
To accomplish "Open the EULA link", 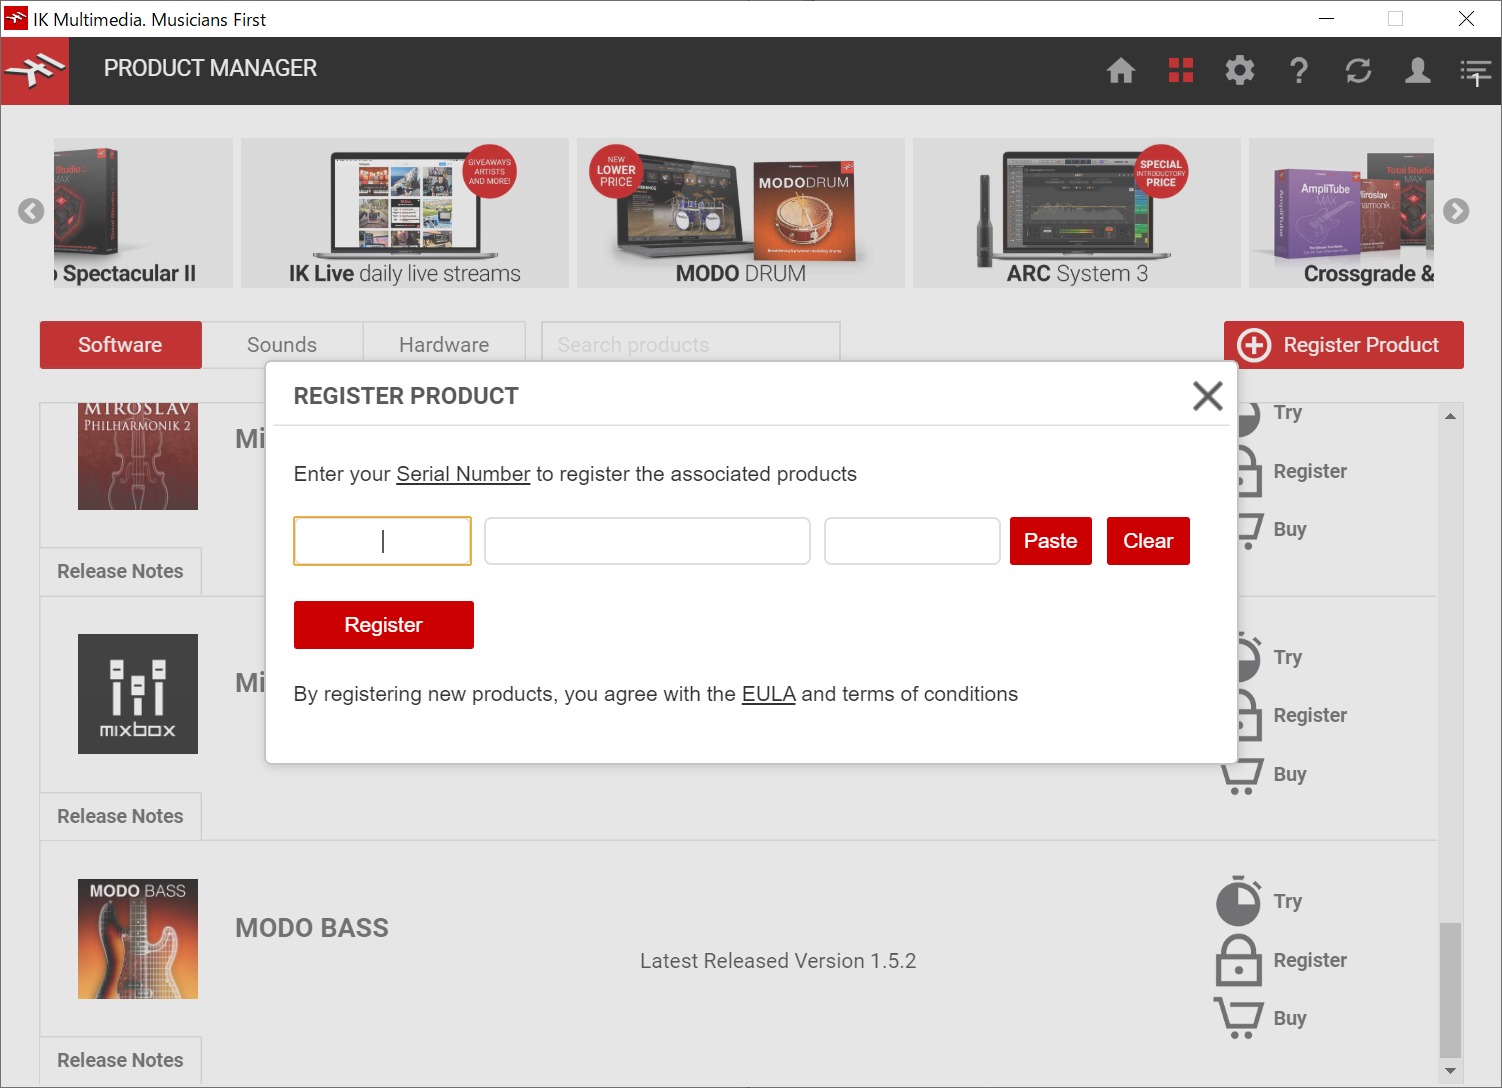I will click(768, 694).
